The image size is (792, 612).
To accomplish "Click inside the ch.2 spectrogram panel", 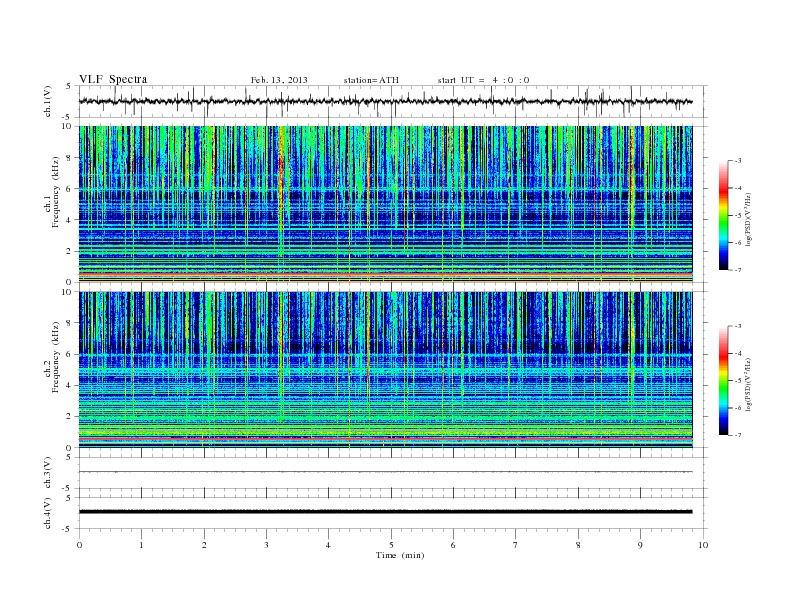I will click(x=385, y=369).
